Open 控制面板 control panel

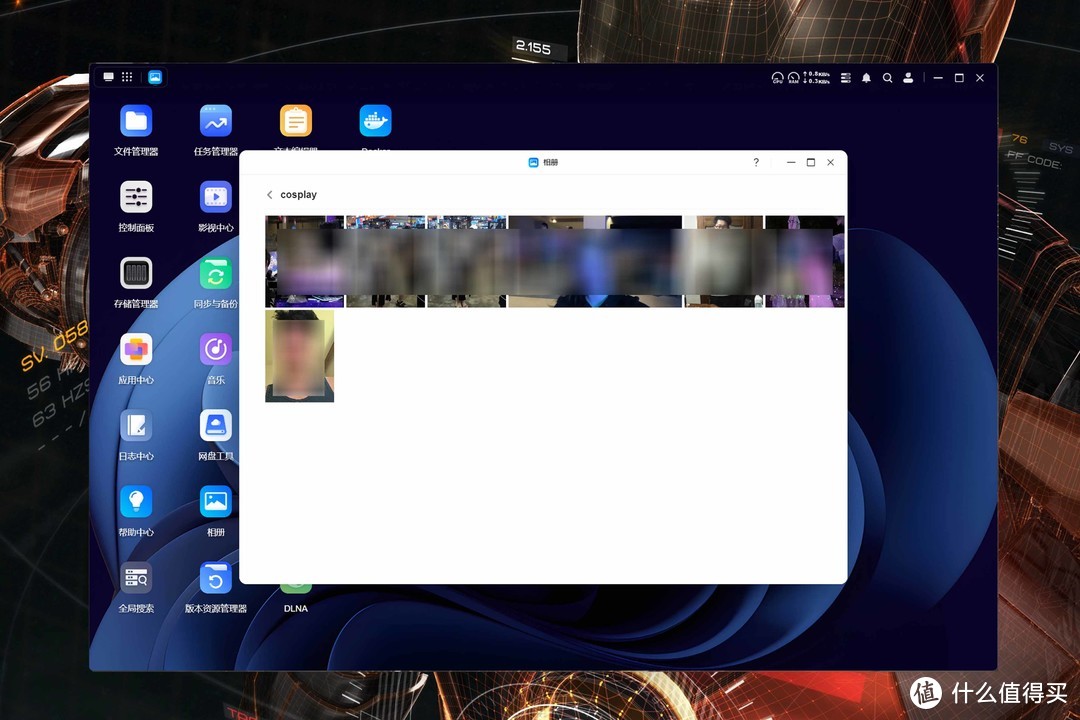point(136,197)
